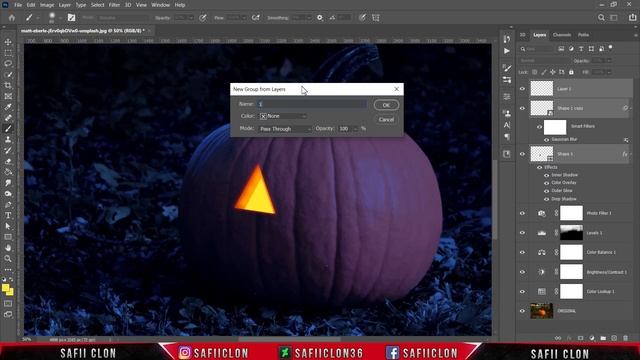Click the Name field in group dialog
640x360 pixels.
click(x=312, y=104)
